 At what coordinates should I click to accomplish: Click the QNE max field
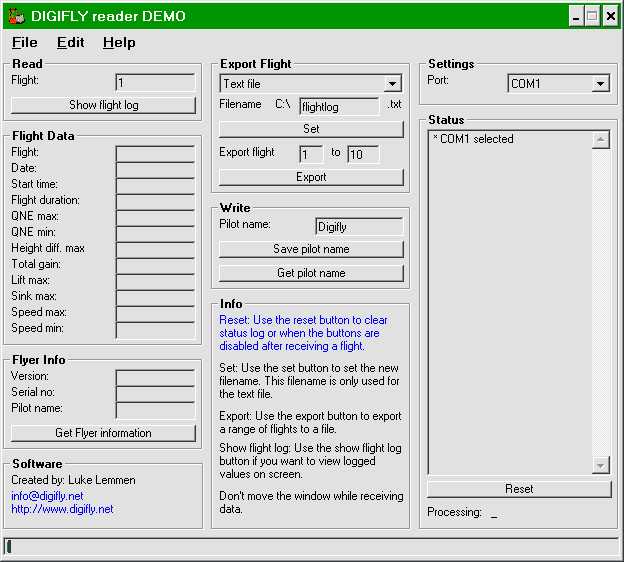click(156, 218)
